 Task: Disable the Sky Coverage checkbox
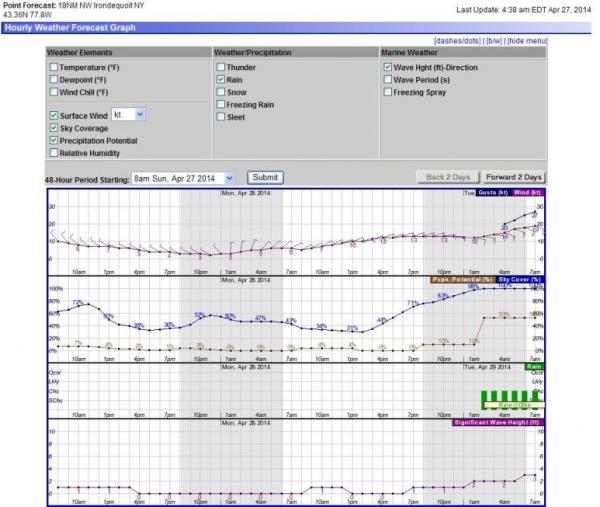[x=54, y=128]
